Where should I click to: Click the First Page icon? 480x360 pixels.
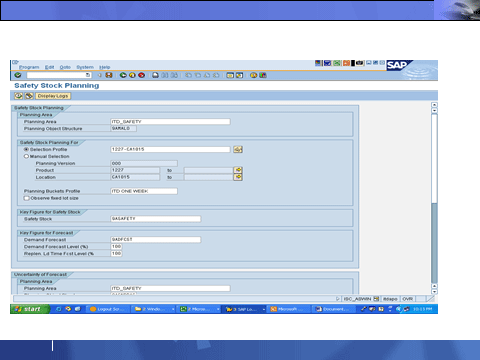click(x=188, y=76)
